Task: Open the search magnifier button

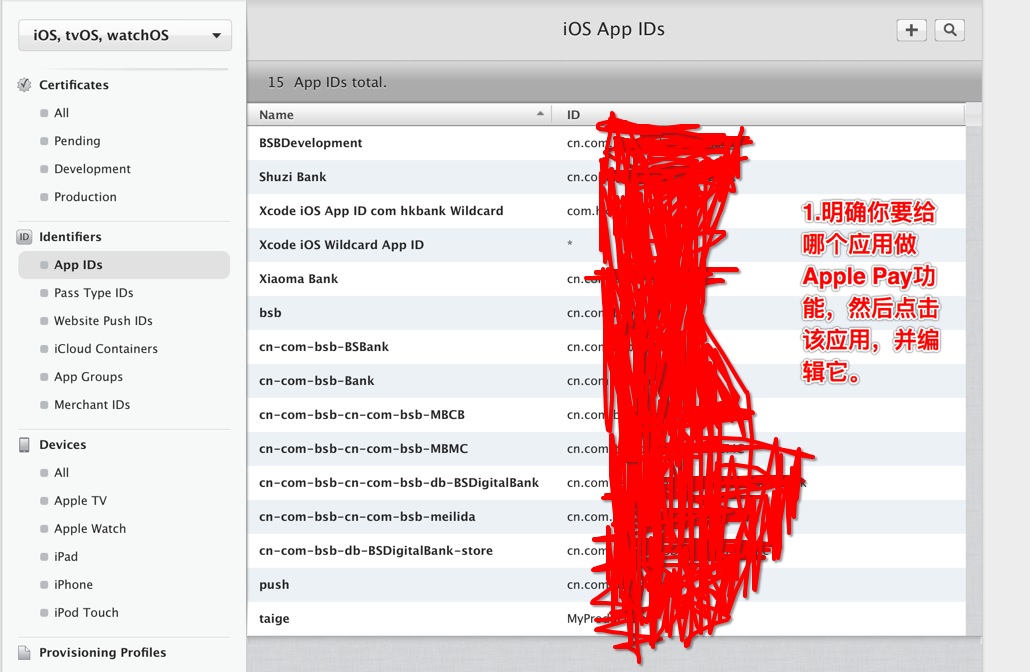Action: point(950,30)
